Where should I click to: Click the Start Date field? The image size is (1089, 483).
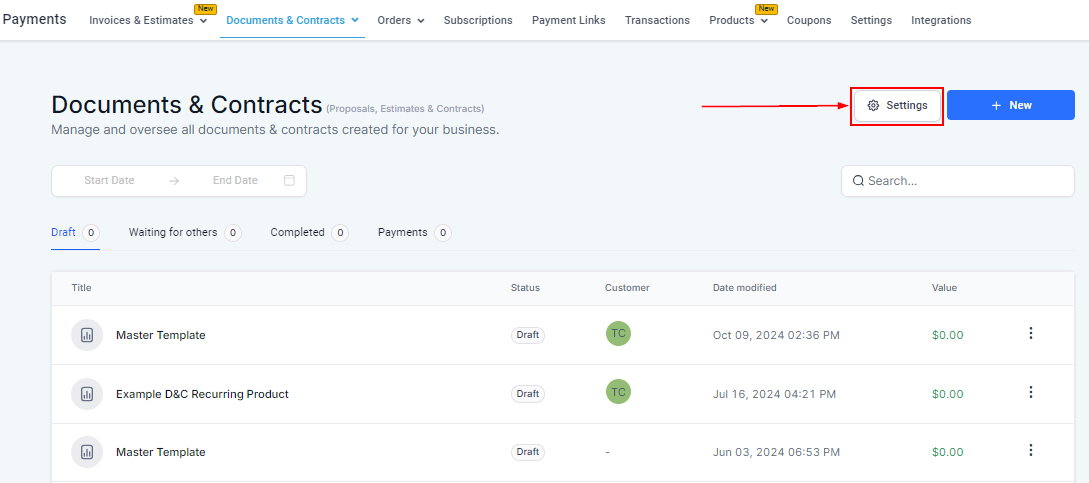(x=109, y=181)
